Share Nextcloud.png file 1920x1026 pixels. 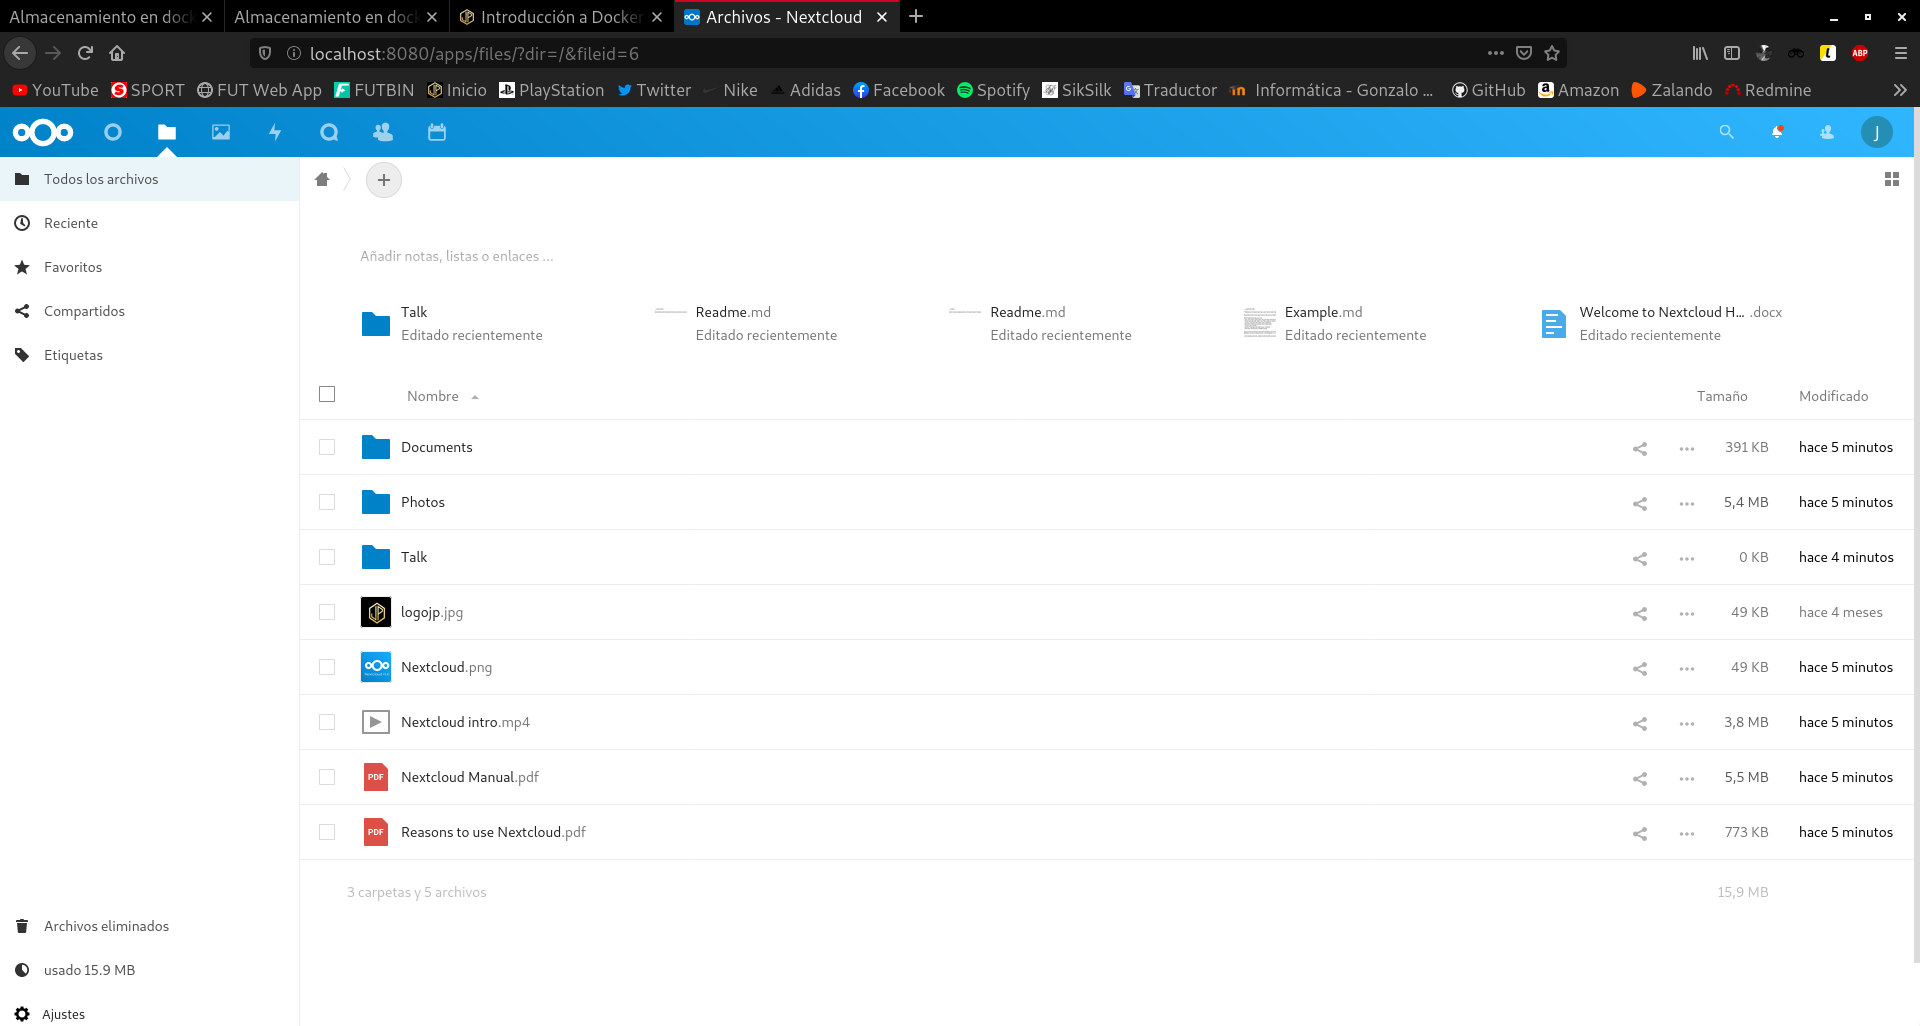1640,668
